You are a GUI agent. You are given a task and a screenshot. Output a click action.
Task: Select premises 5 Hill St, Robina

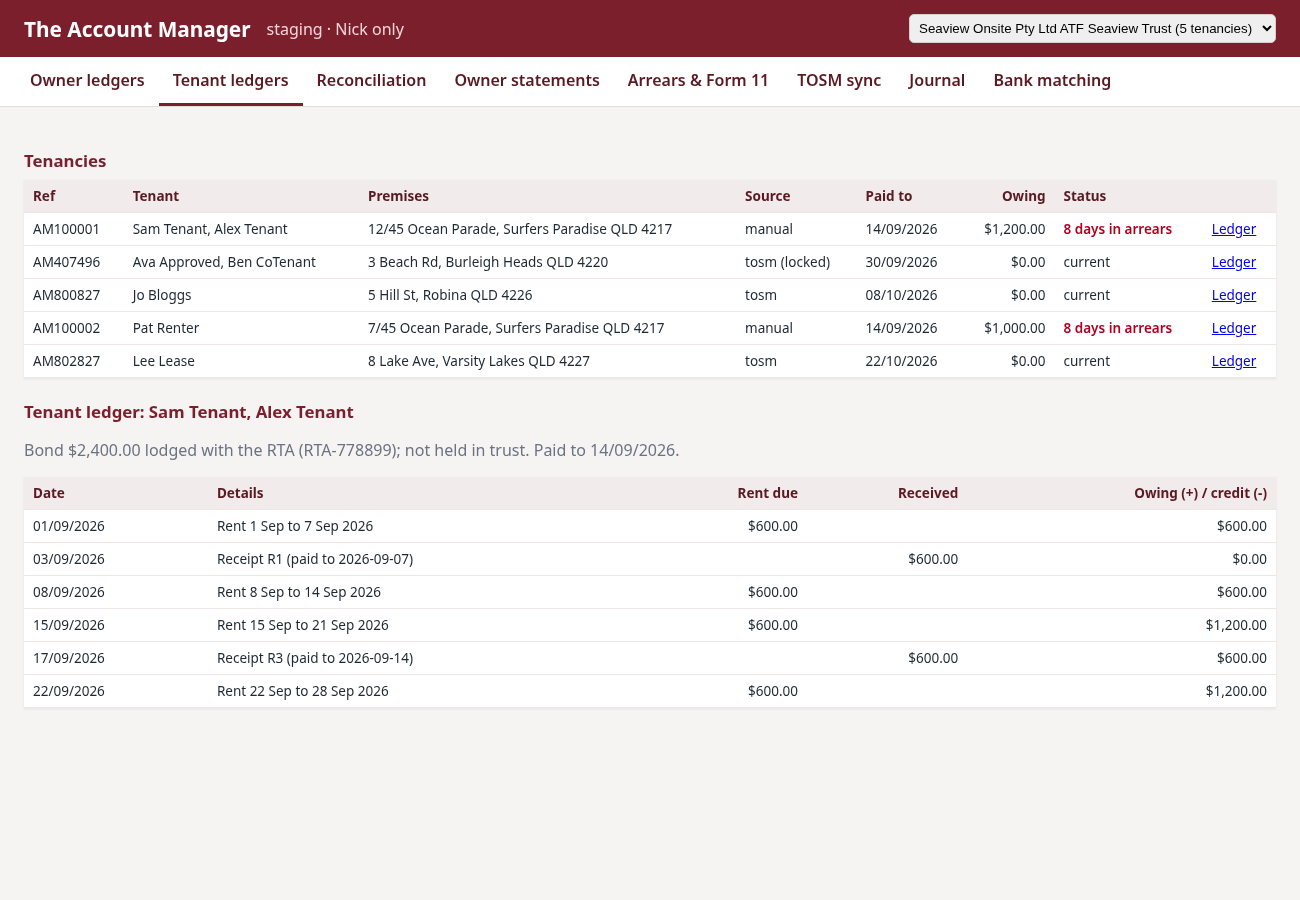[x=450, y=295]
